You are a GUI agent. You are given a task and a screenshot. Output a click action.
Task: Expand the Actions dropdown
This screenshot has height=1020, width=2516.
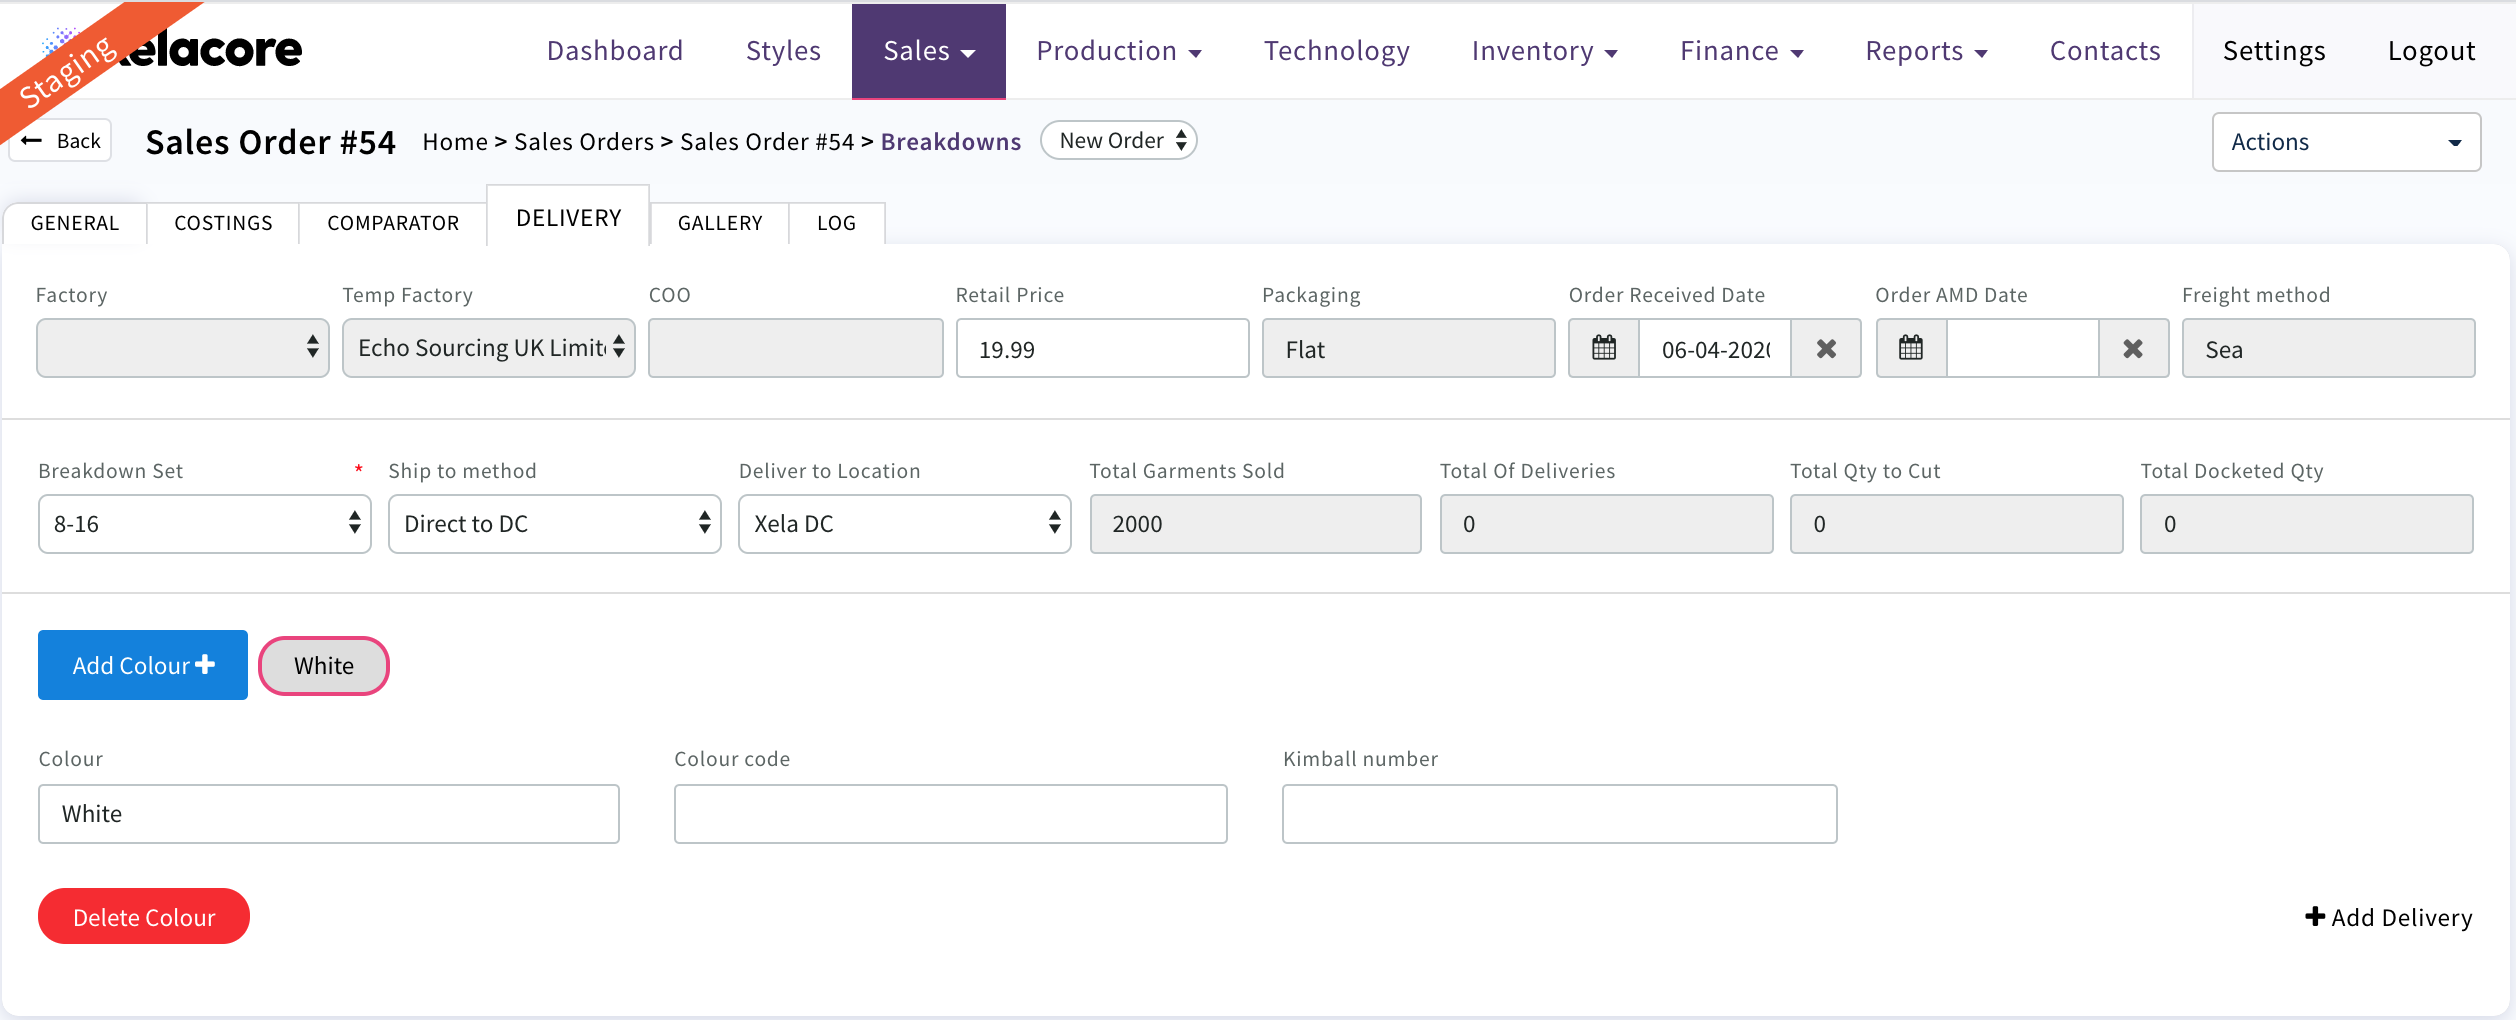[x=2346, y=142]
